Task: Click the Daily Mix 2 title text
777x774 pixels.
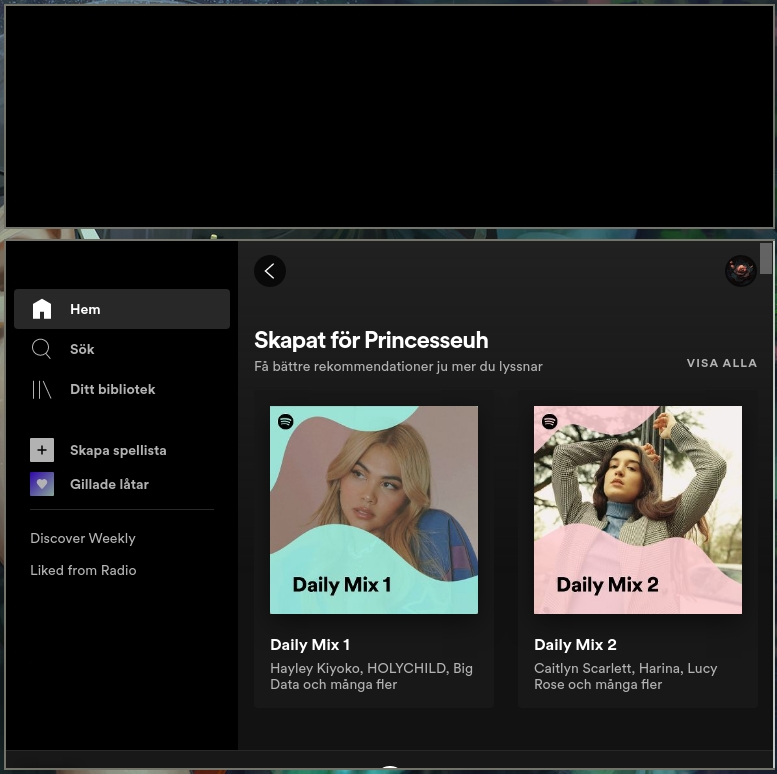Action: pos(575,645)
